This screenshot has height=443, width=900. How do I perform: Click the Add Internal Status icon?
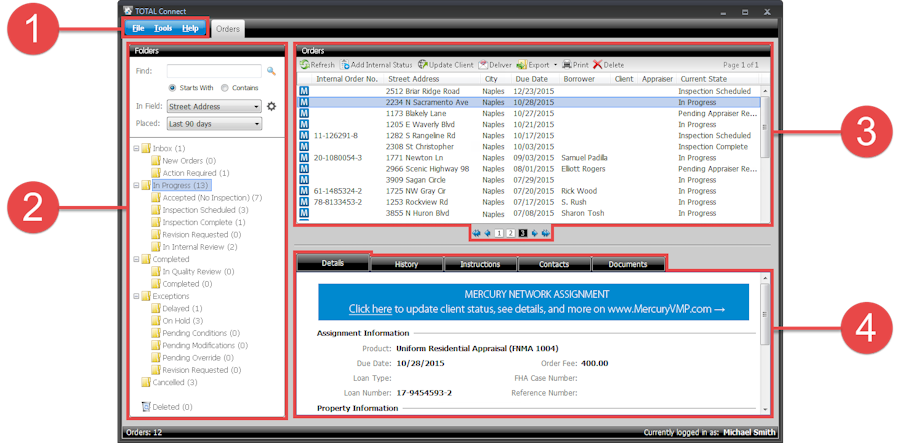click(345, 65)
